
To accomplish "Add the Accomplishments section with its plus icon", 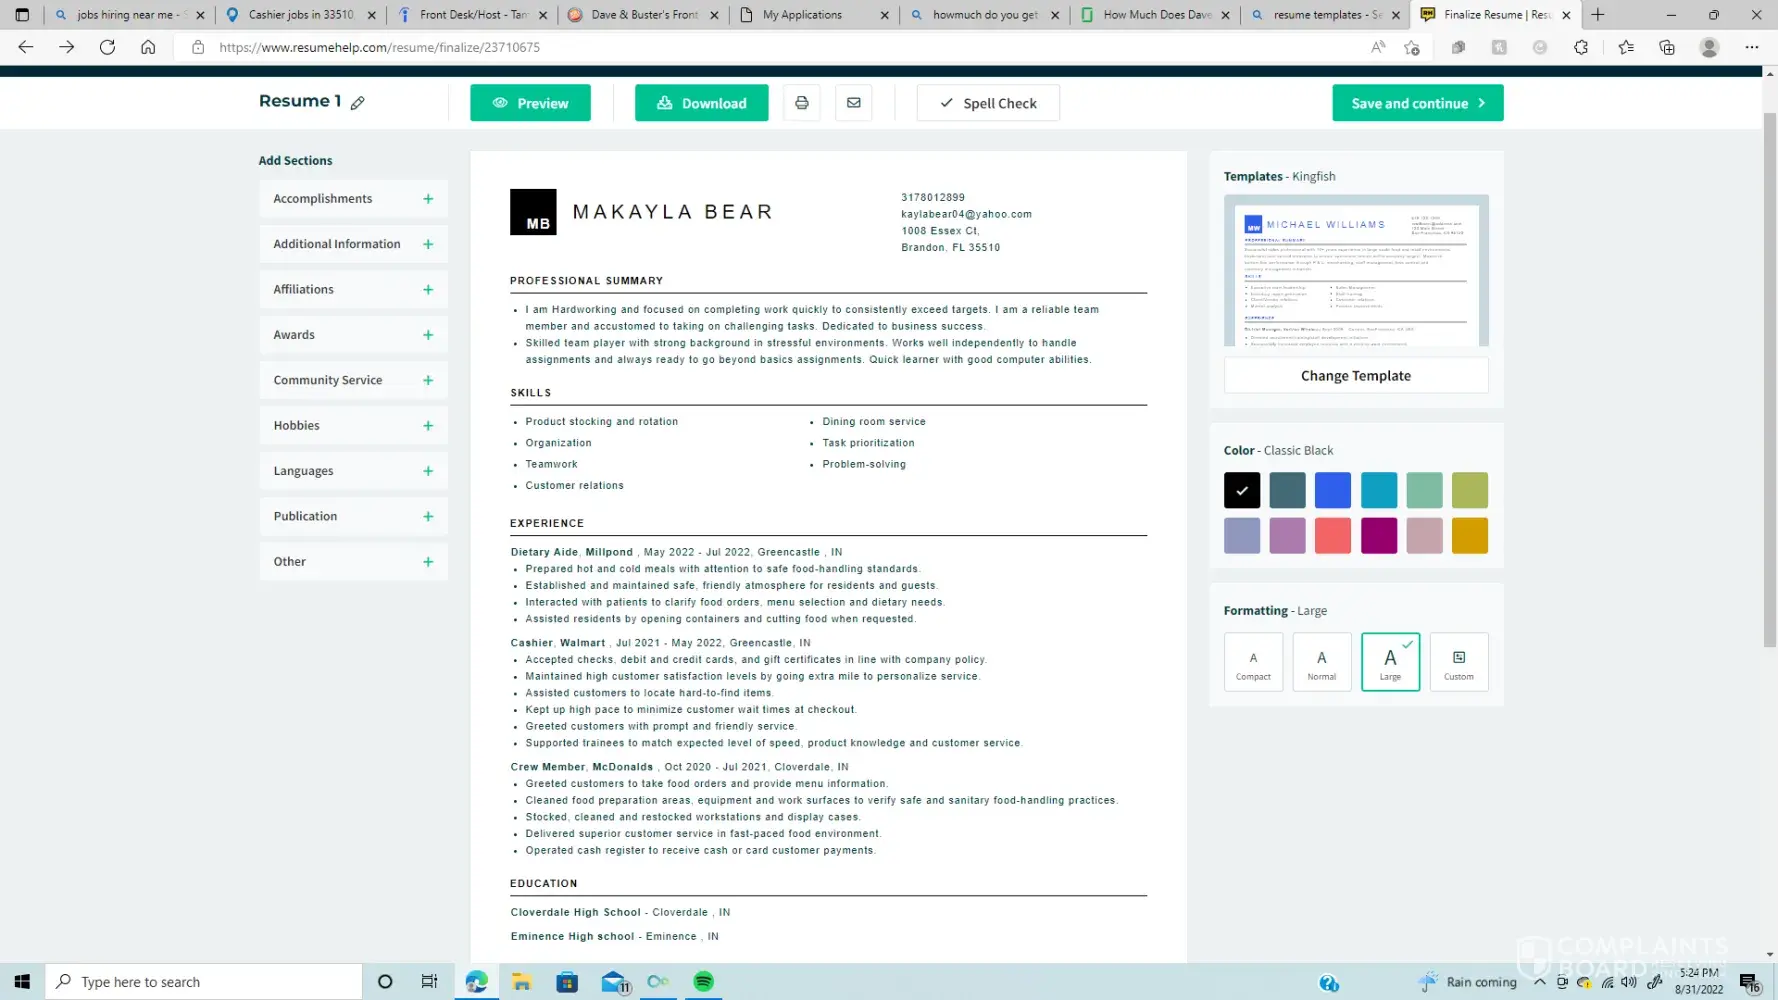I will [428, 199].
